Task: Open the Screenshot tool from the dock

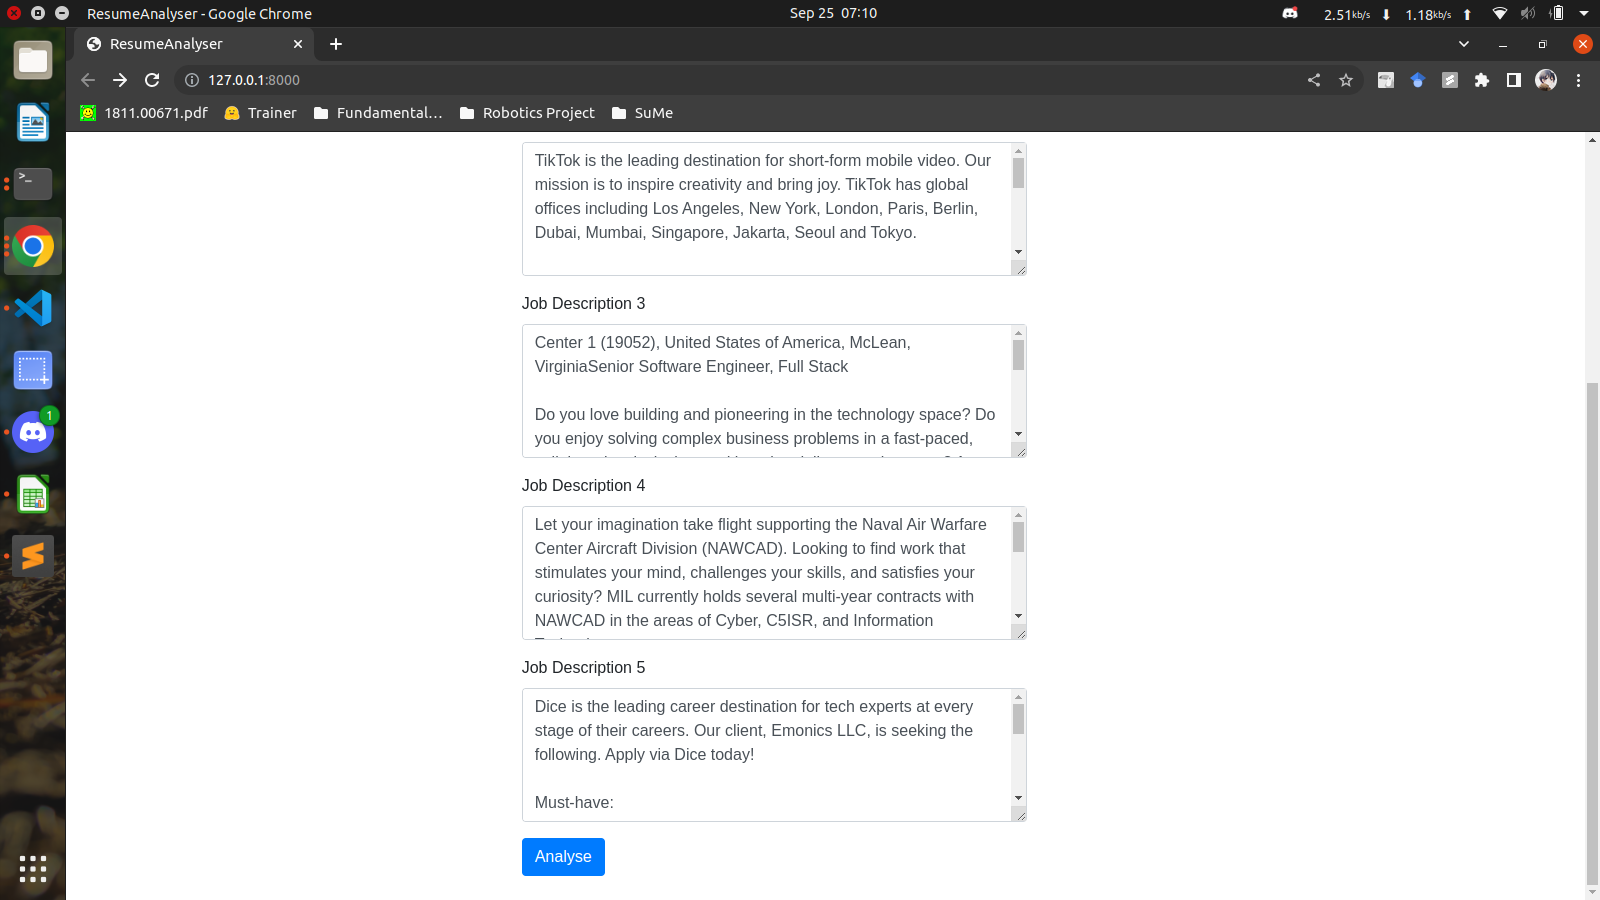Action: tap(33, 370)
